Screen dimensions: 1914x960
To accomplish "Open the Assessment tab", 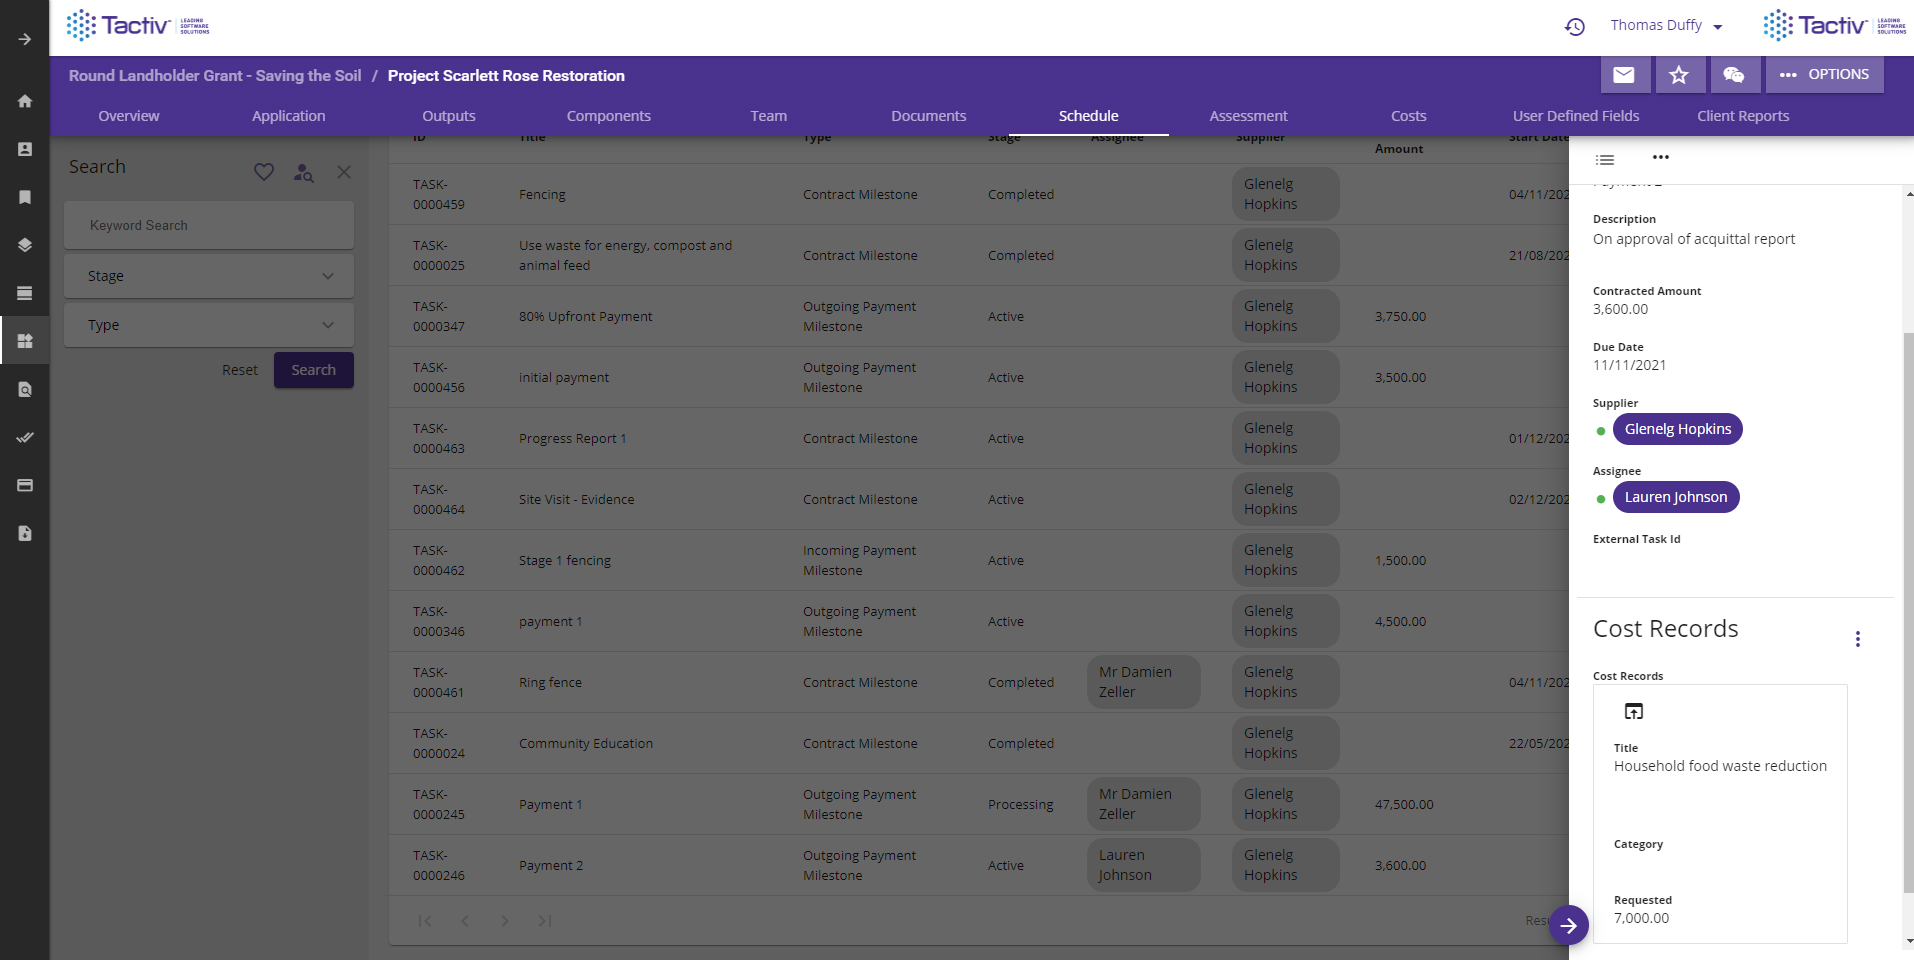I will pos(1247,115).
